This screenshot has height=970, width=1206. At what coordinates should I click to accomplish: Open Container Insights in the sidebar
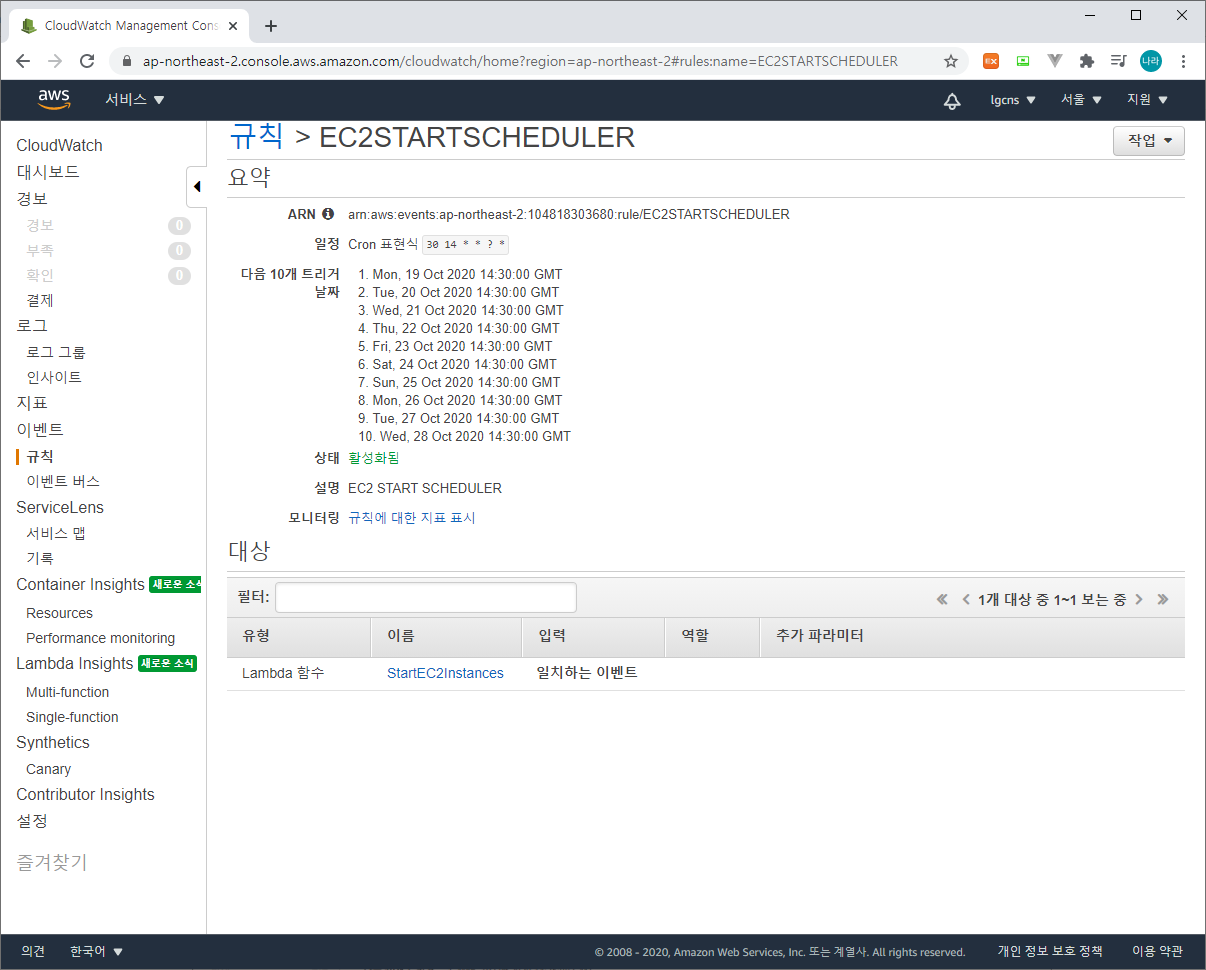[x=80, y=584]
